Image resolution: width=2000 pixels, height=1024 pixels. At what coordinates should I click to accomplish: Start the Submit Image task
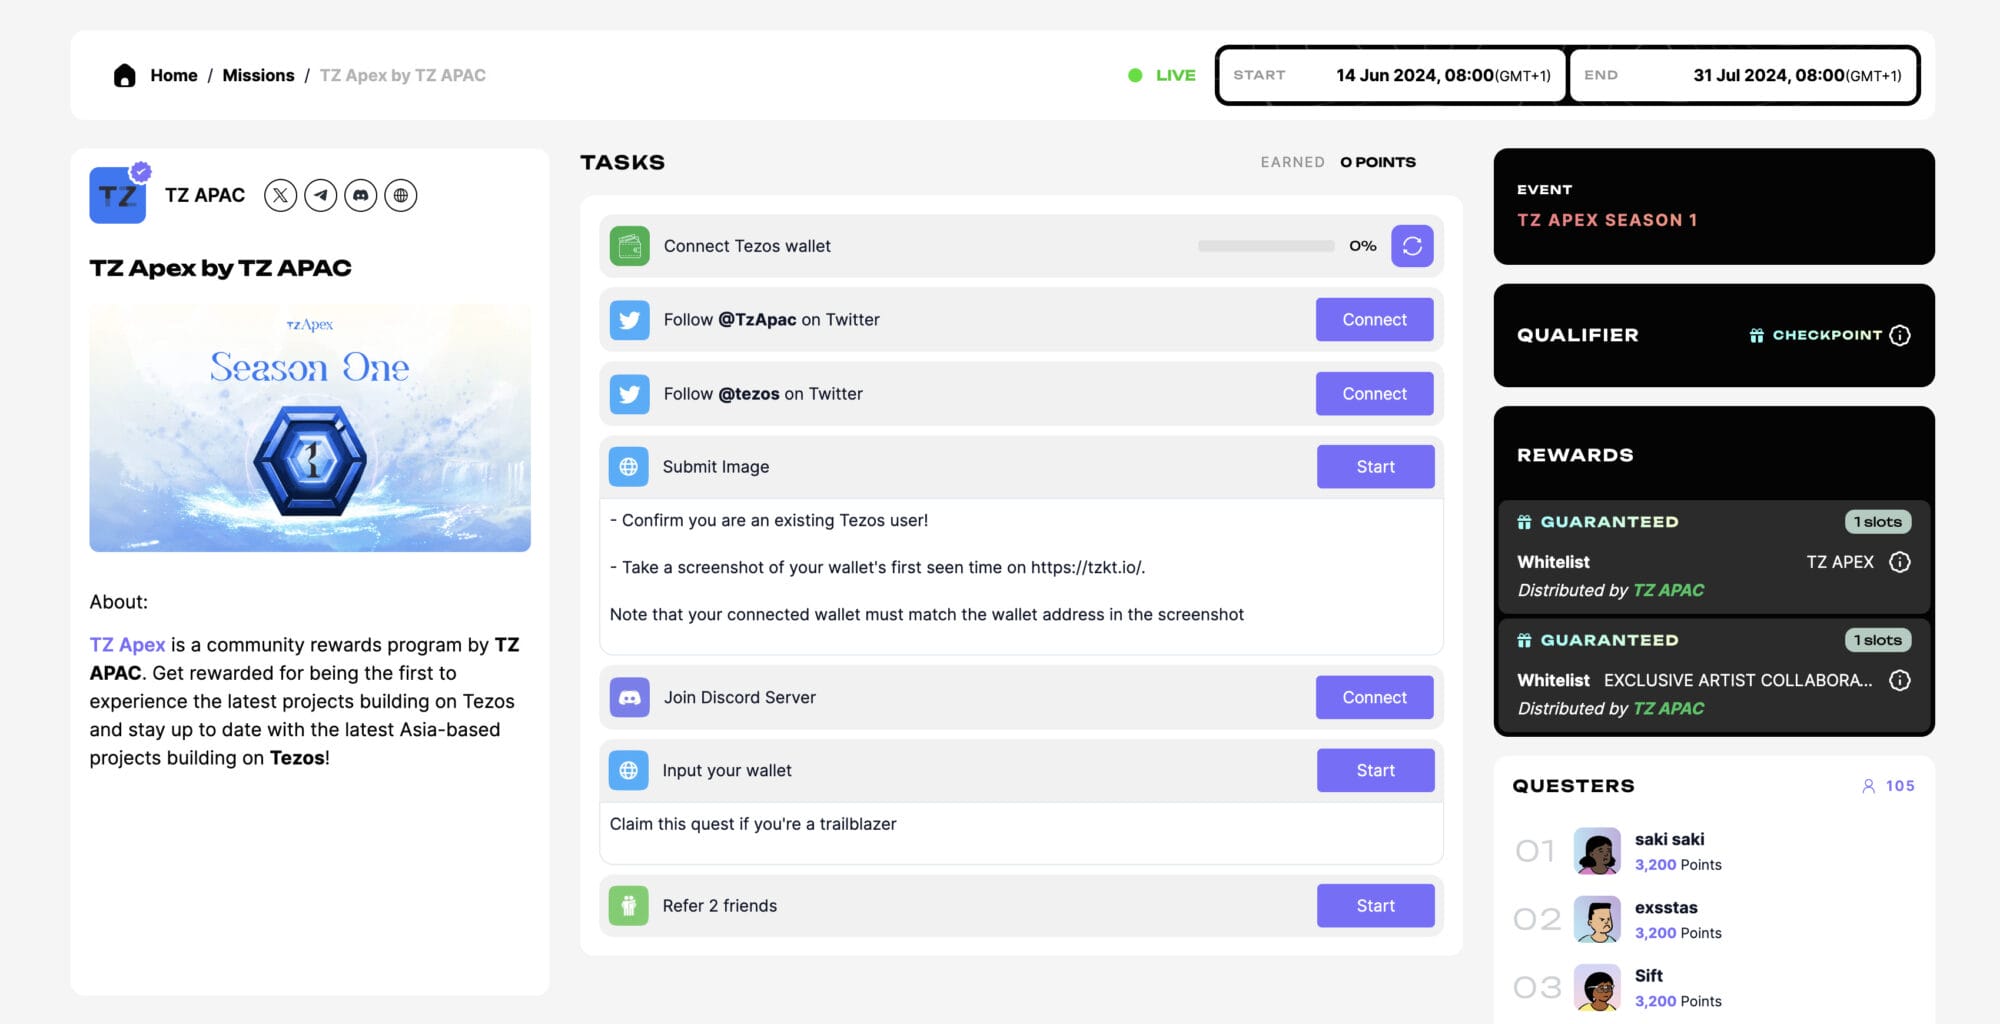click(1374, 467)
